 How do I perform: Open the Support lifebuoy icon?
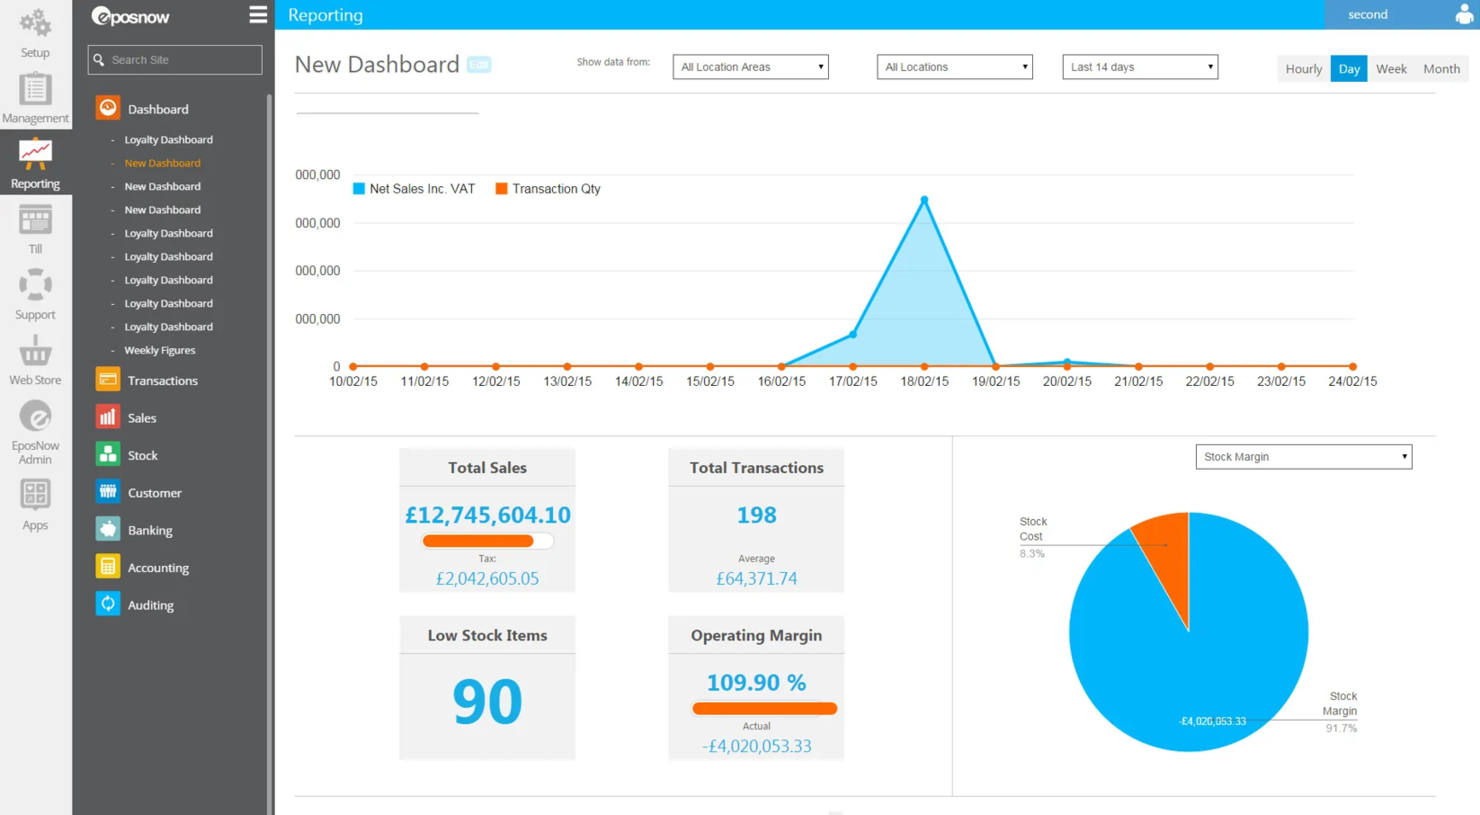35,286
